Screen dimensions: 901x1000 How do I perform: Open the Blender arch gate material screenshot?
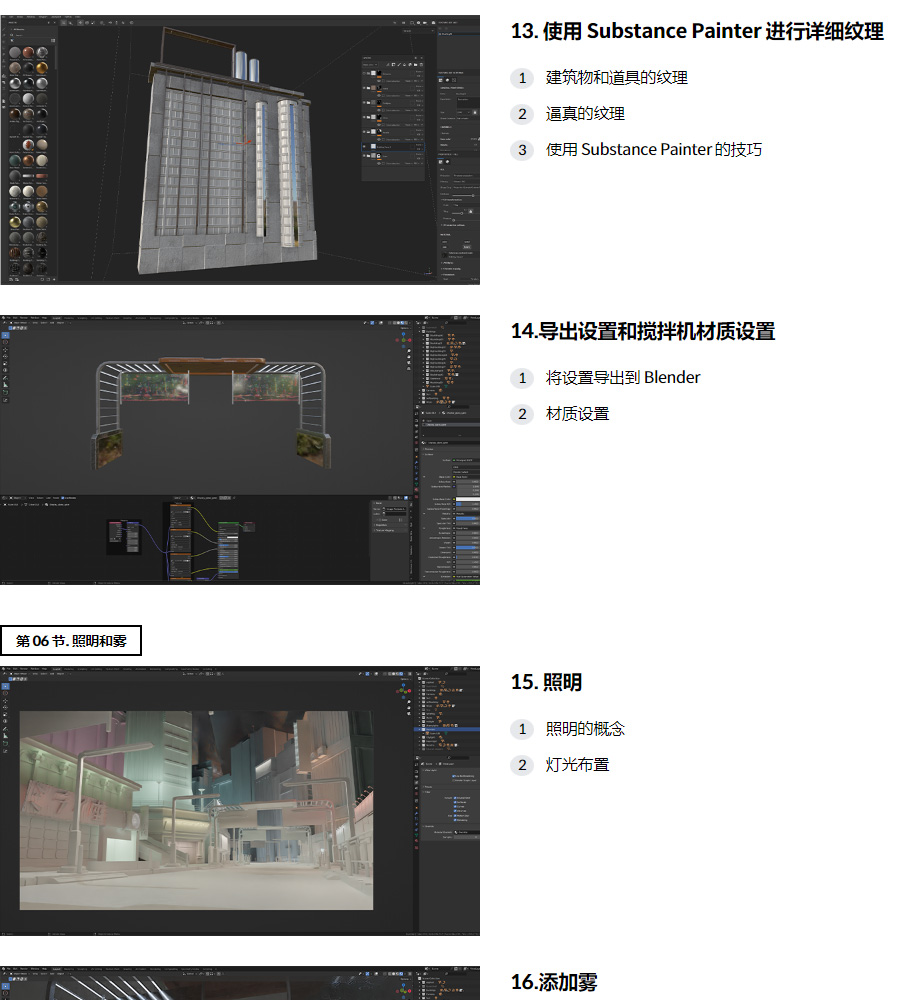click(240, 450)
